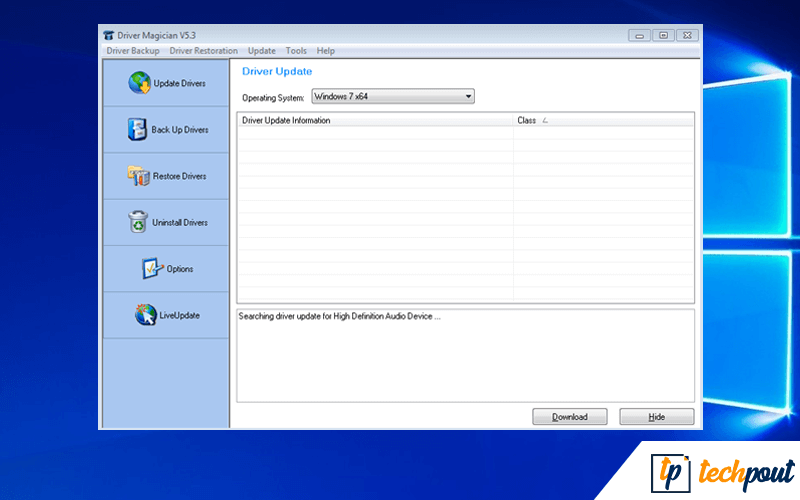Click the Driver Update Information column header

click(x=375, y=120)
